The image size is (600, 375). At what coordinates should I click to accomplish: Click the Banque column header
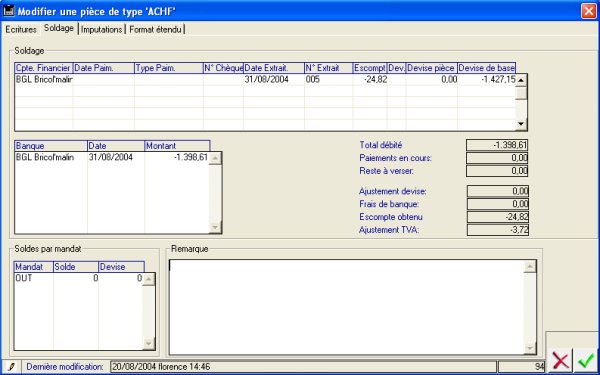(51, 146)
